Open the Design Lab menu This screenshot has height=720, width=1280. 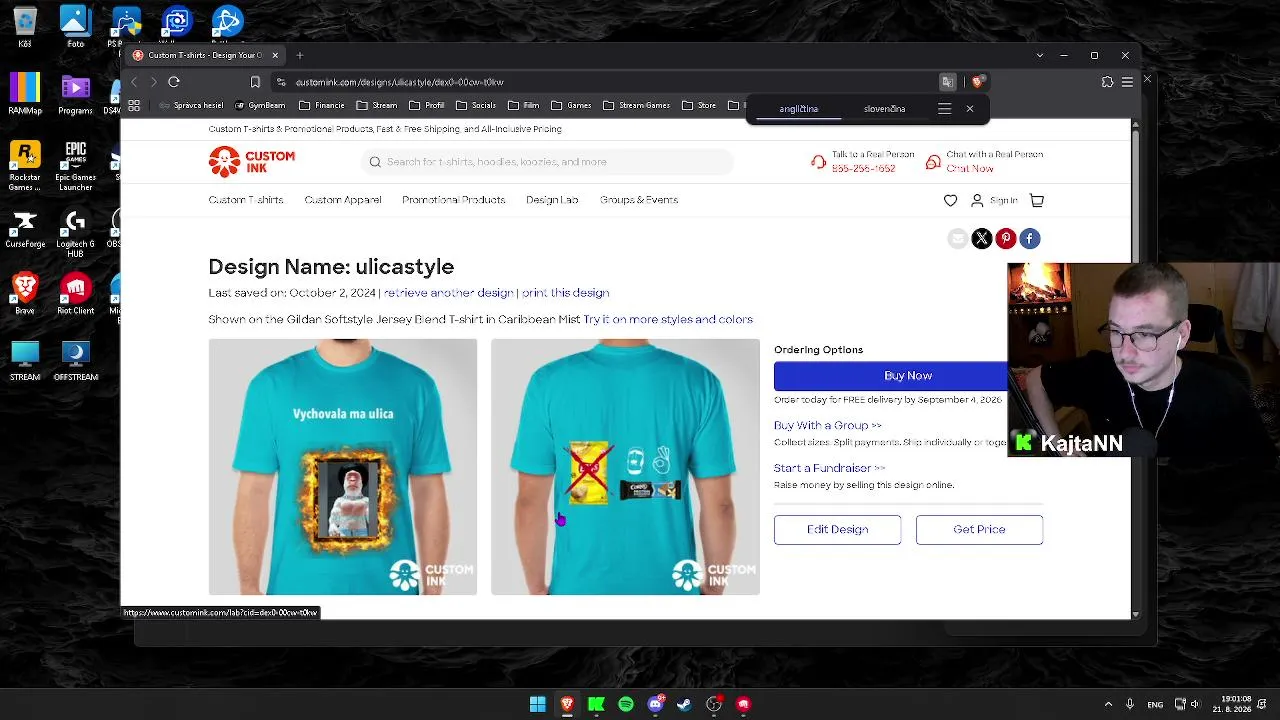(x=552, y=200)
